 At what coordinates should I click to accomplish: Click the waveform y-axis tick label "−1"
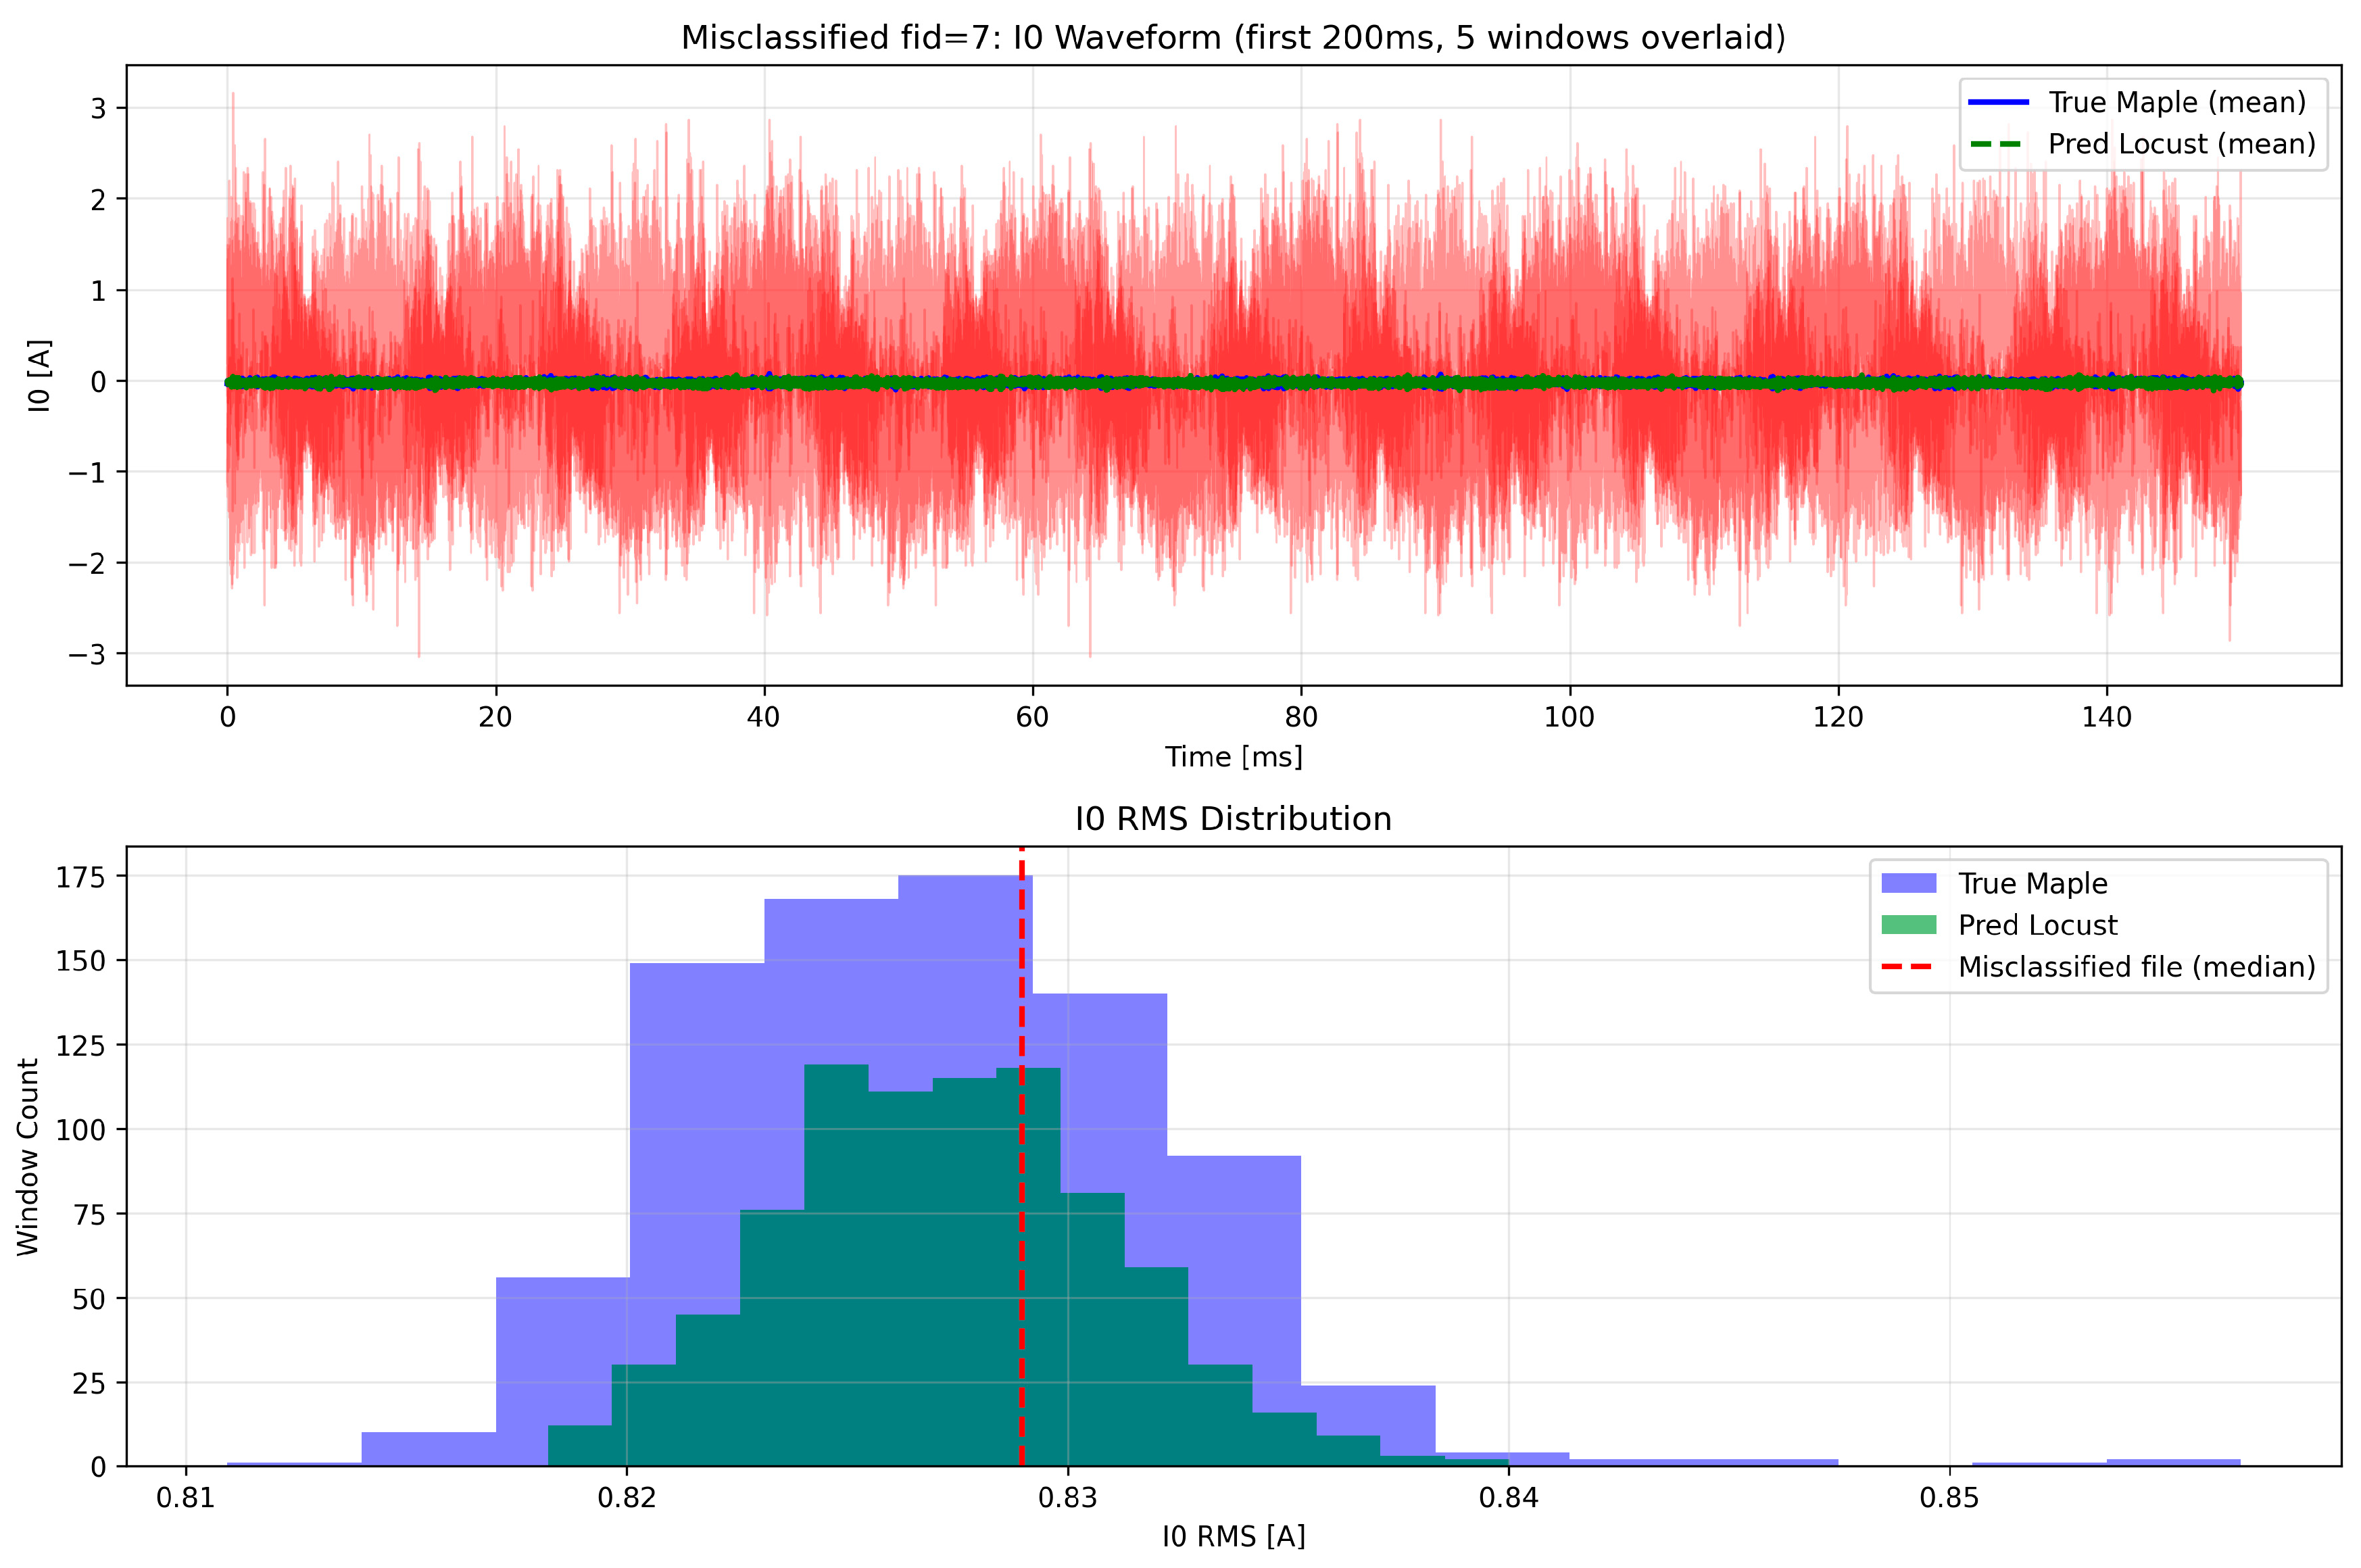(87, 472)
